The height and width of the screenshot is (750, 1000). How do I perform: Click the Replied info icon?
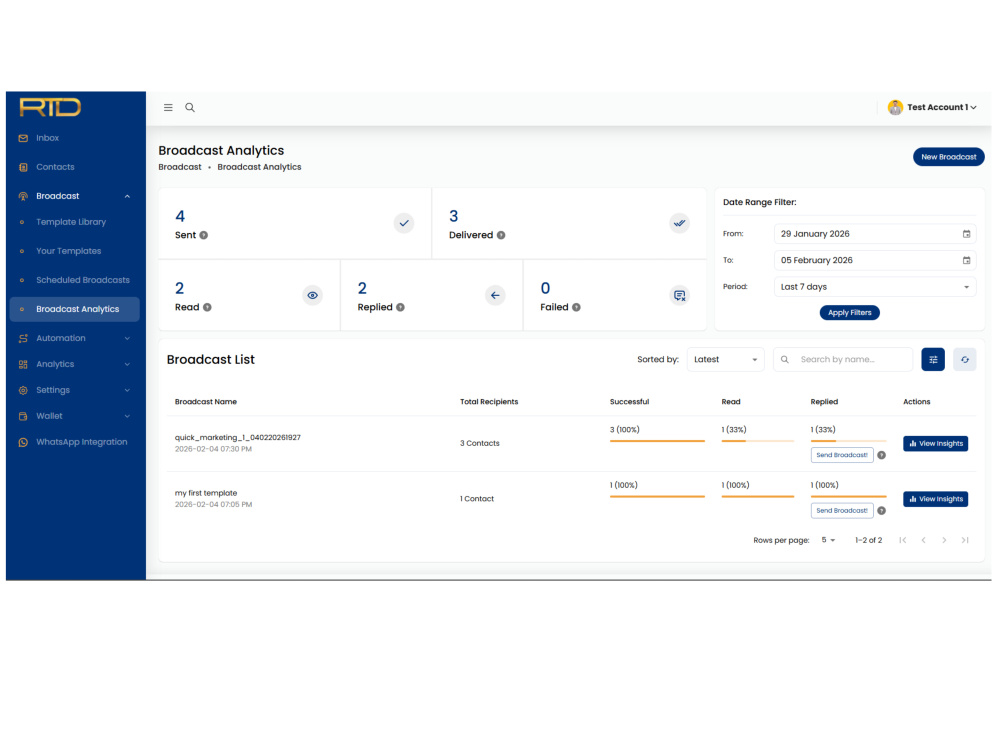[x=401, y=307]
